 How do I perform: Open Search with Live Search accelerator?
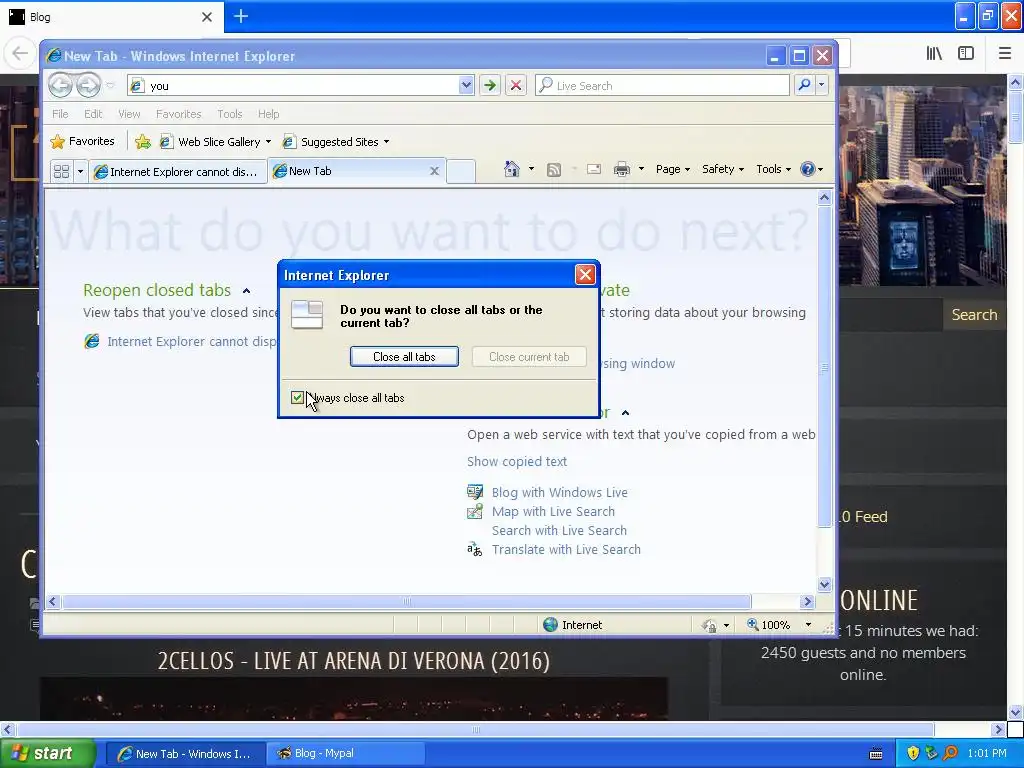tap(559, 530)
